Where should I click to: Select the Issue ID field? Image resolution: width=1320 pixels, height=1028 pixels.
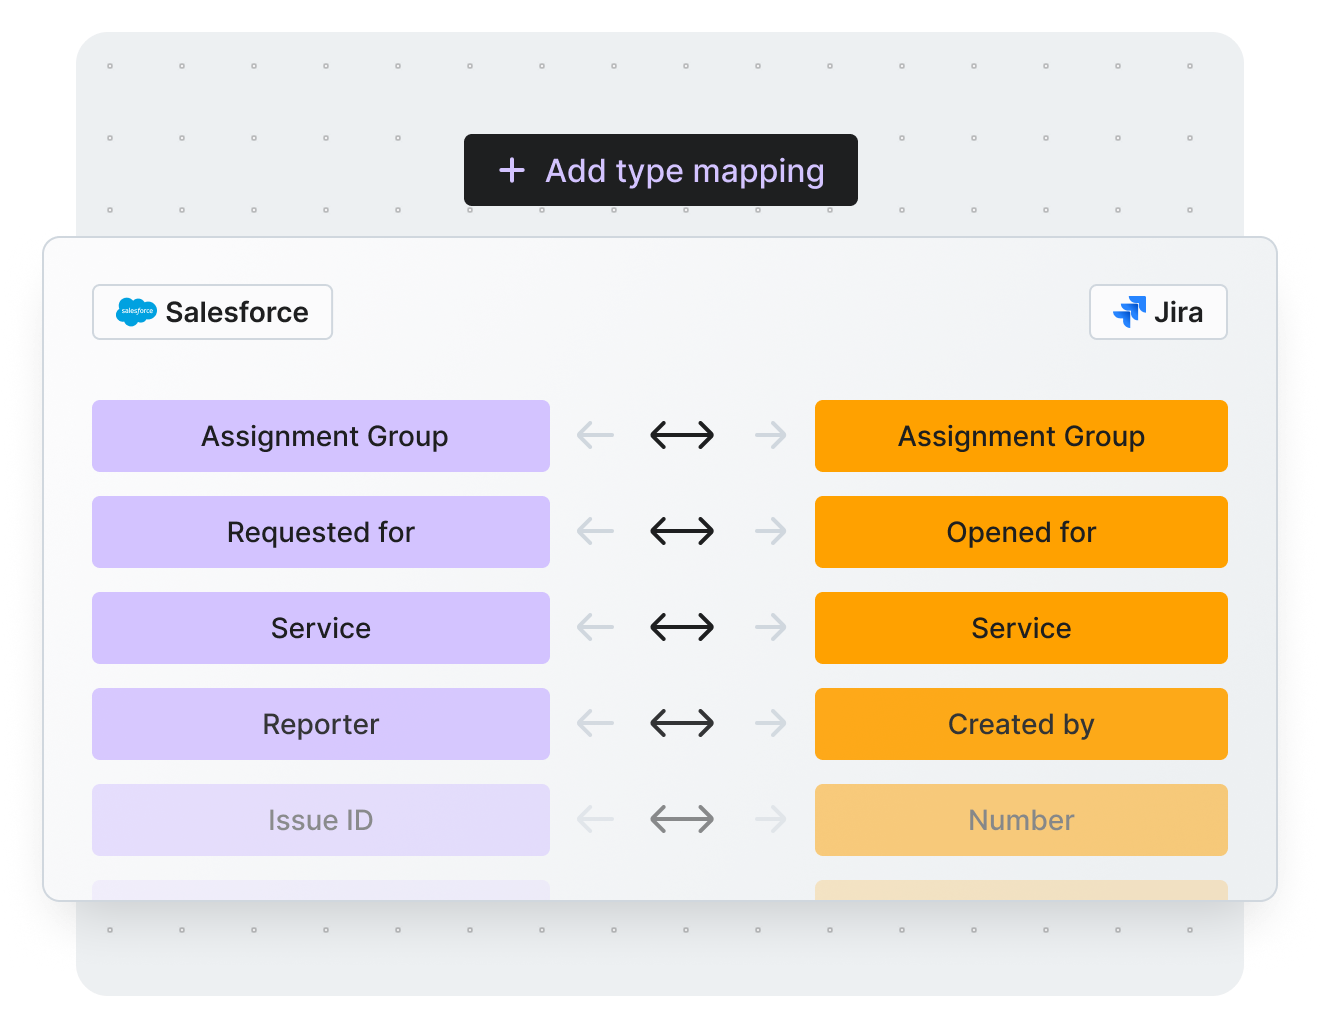pos(321,820)
